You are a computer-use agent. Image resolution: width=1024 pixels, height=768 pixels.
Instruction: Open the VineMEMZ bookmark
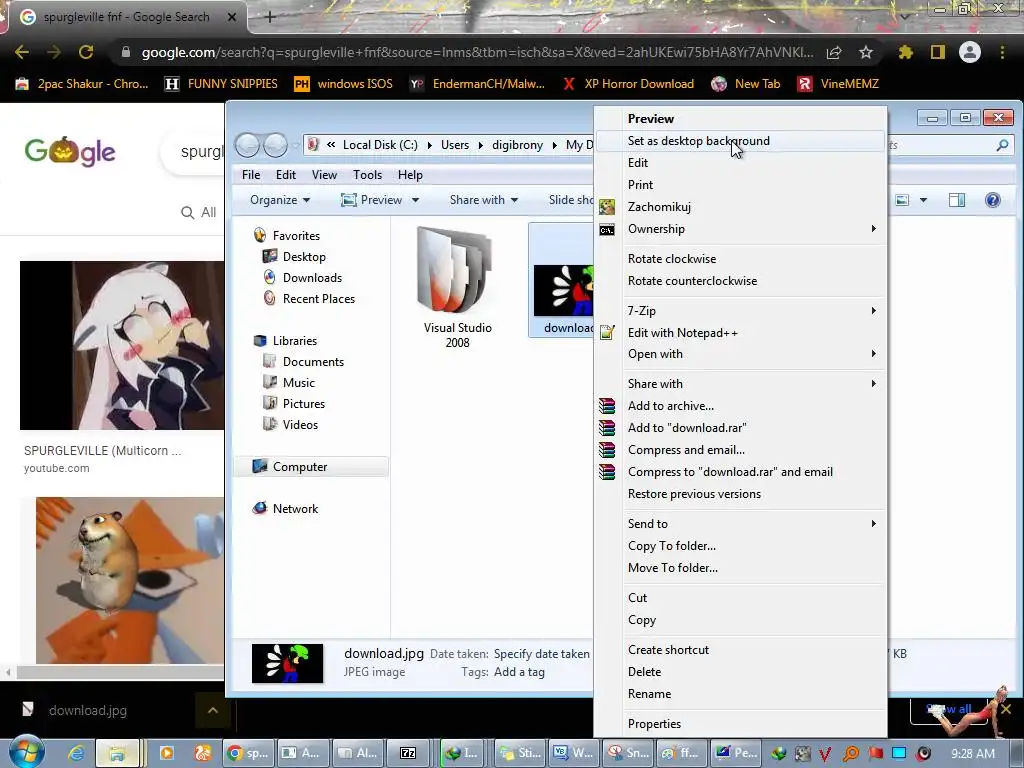[x=839, y=84]
